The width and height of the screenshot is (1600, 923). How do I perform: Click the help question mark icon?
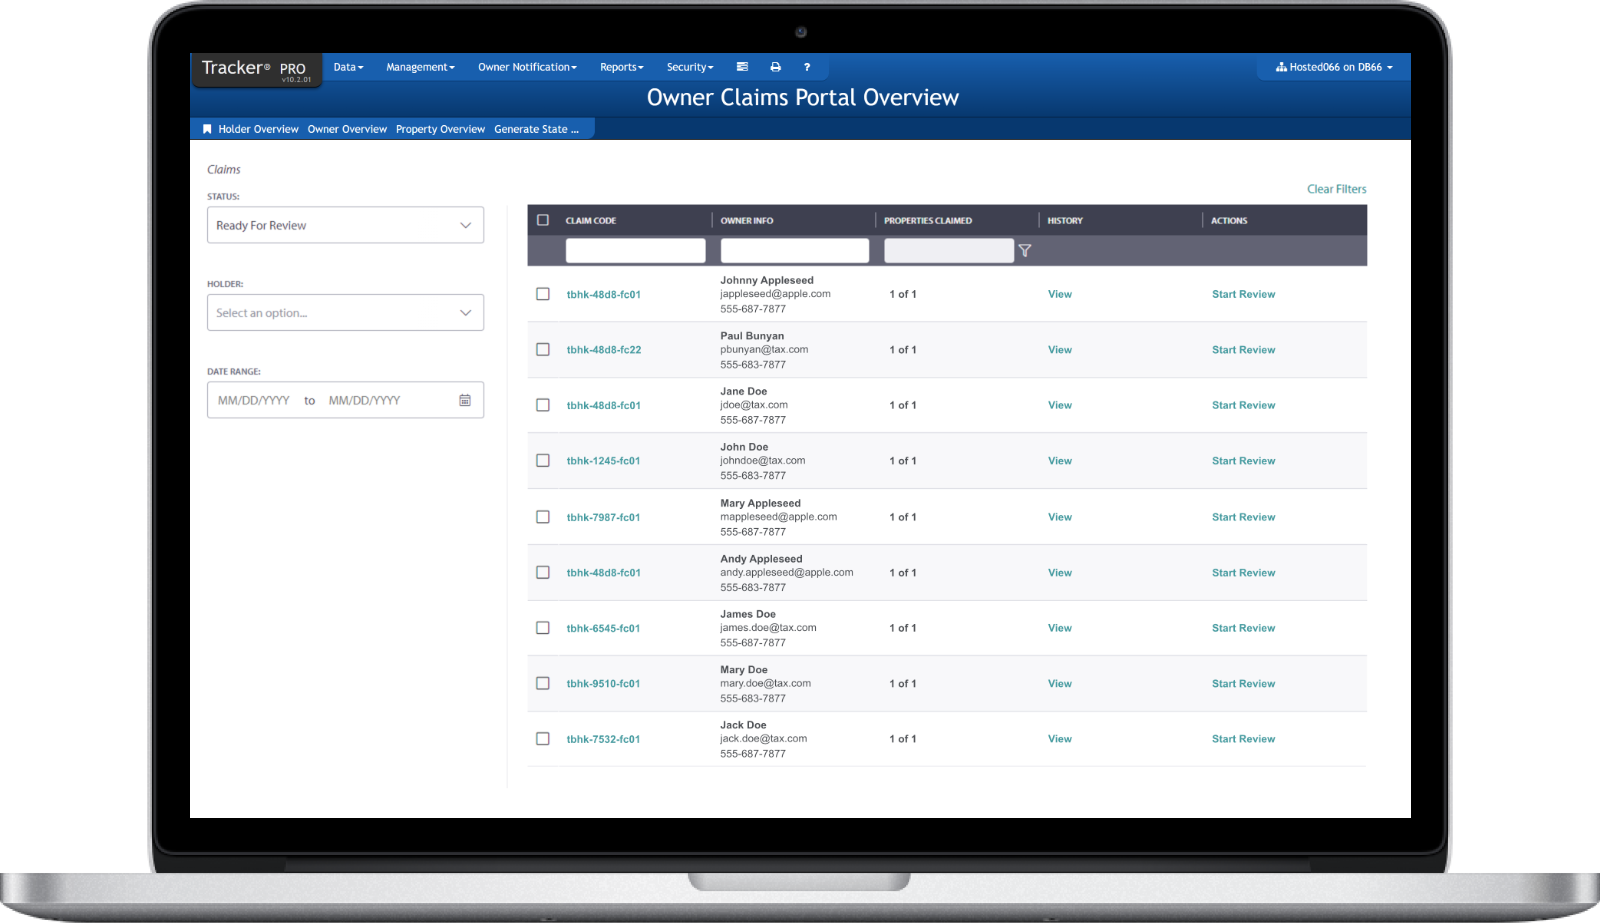[807, 67]
